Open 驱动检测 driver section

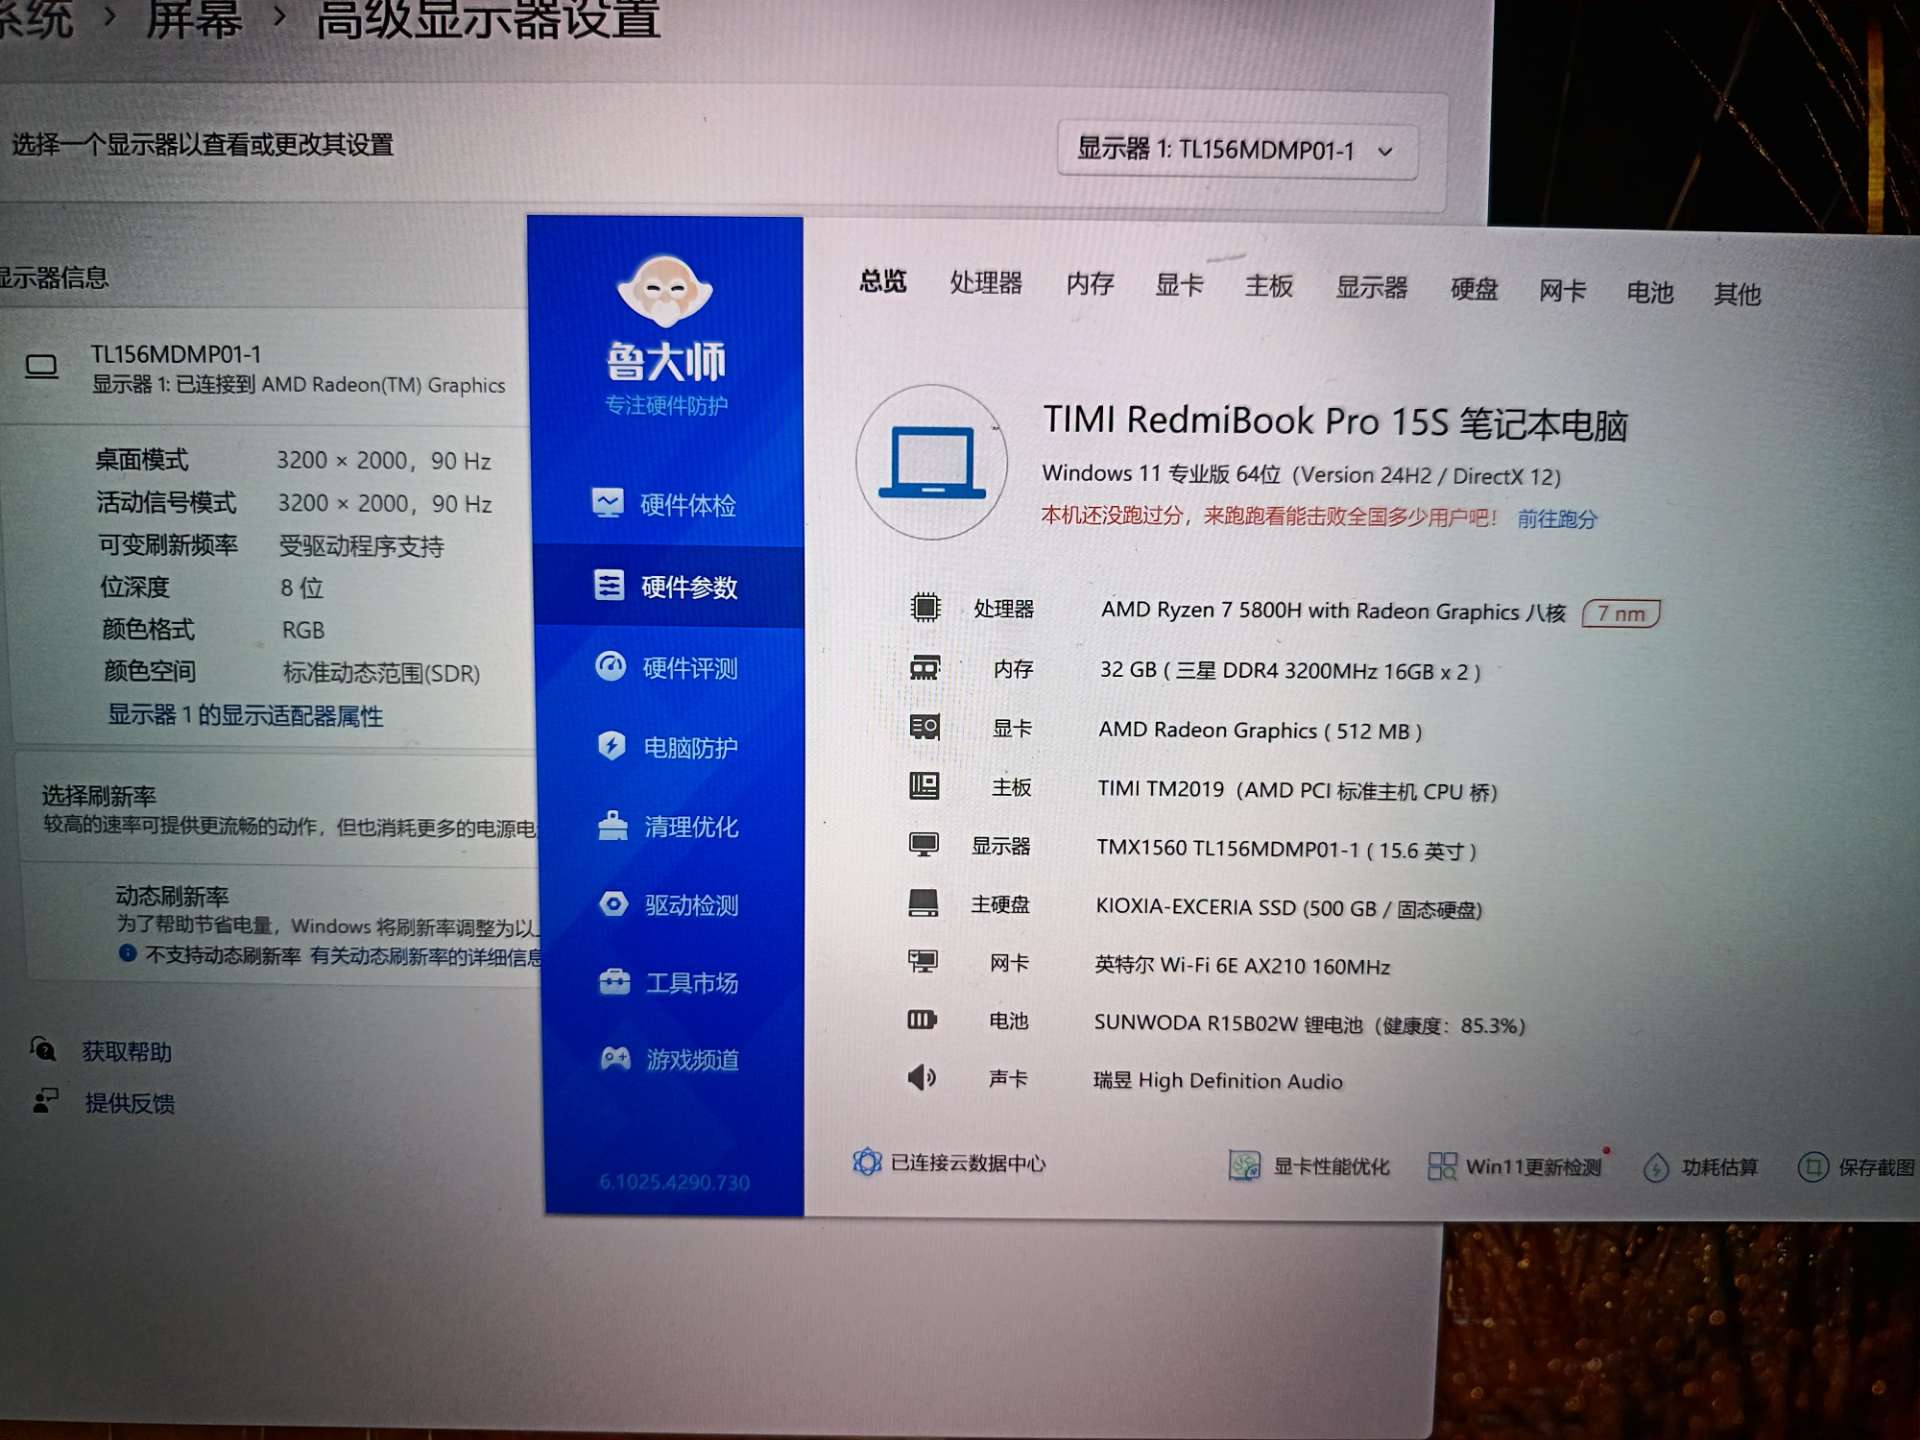point(669,904)
